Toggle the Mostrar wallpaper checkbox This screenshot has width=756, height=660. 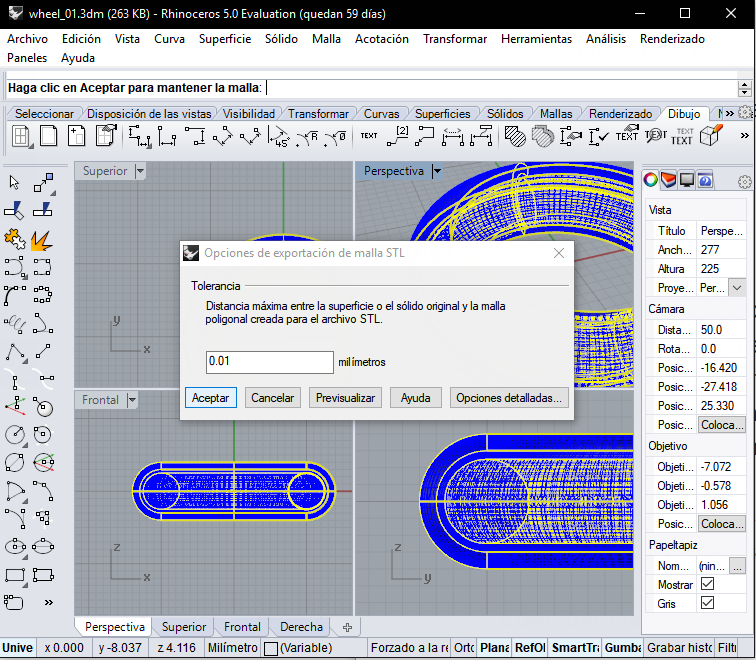pos(708,584)
